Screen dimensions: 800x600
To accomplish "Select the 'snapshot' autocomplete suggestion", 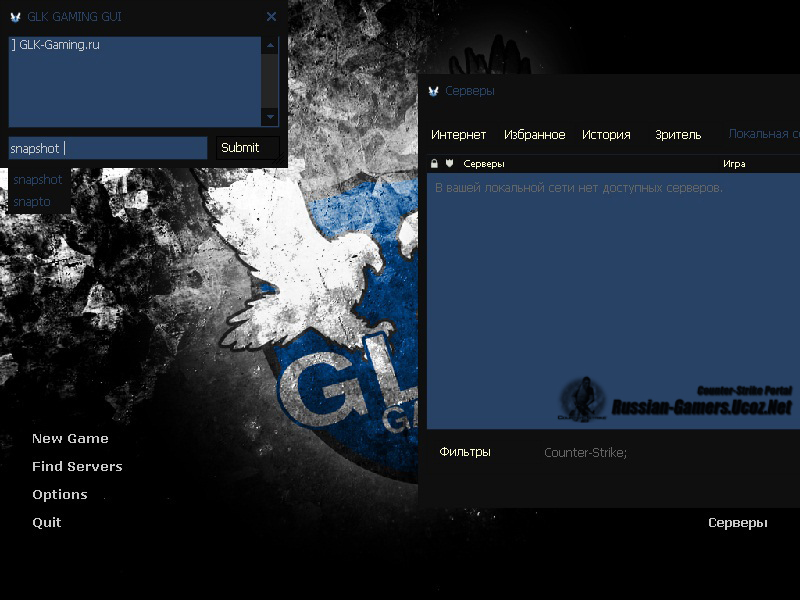I will [38, 180].
